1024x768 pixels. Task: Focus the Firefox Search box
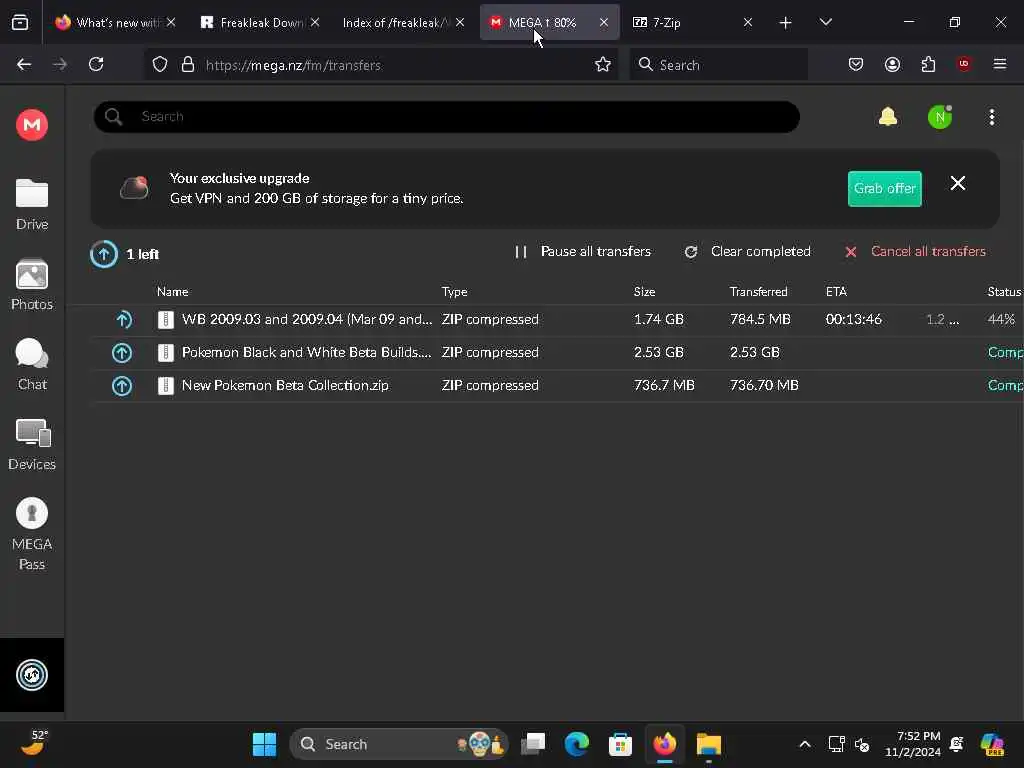(x=718, y=65)
